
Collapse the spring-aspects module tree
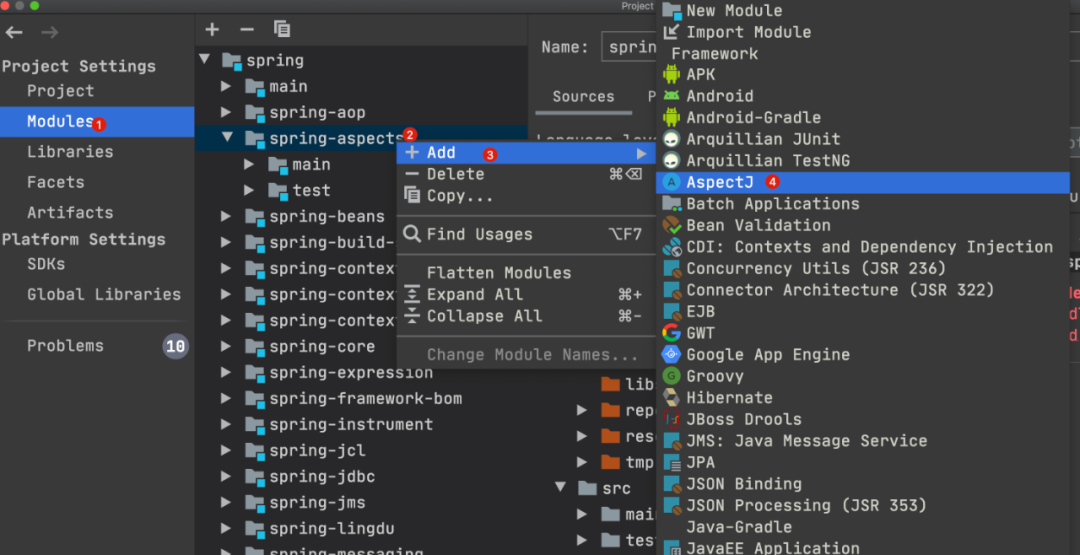pyautogui.click(x=227, y=138)
